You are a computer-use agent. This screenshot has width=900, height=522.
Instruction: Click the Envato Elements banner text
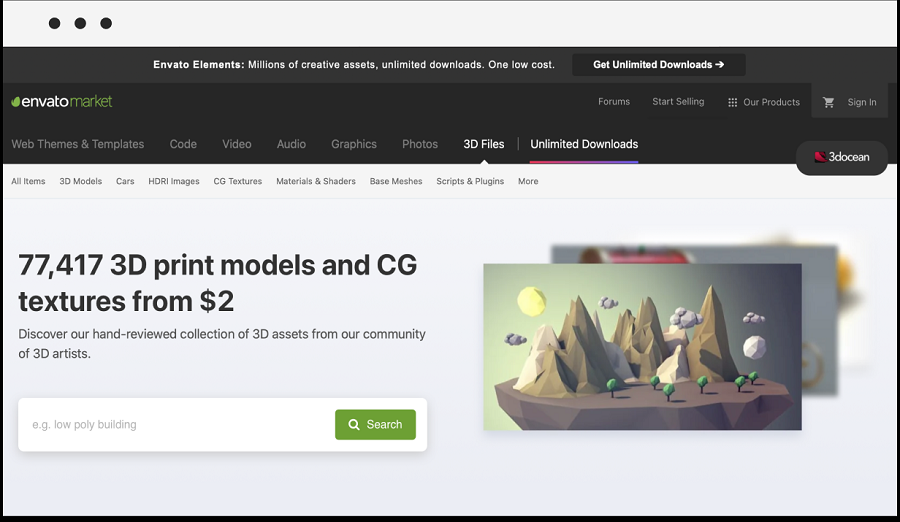(354, 65)
